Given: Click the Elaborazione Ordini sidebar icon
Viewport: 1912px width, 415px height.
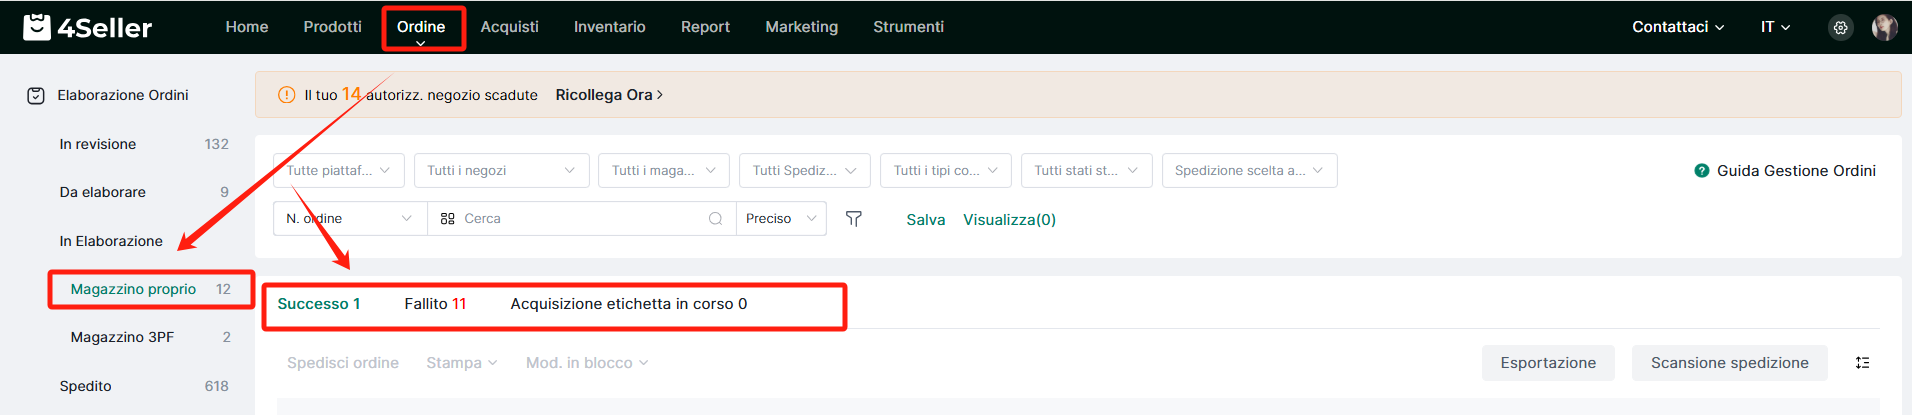Looking at the screenshot, I should (x=36, y=96).
